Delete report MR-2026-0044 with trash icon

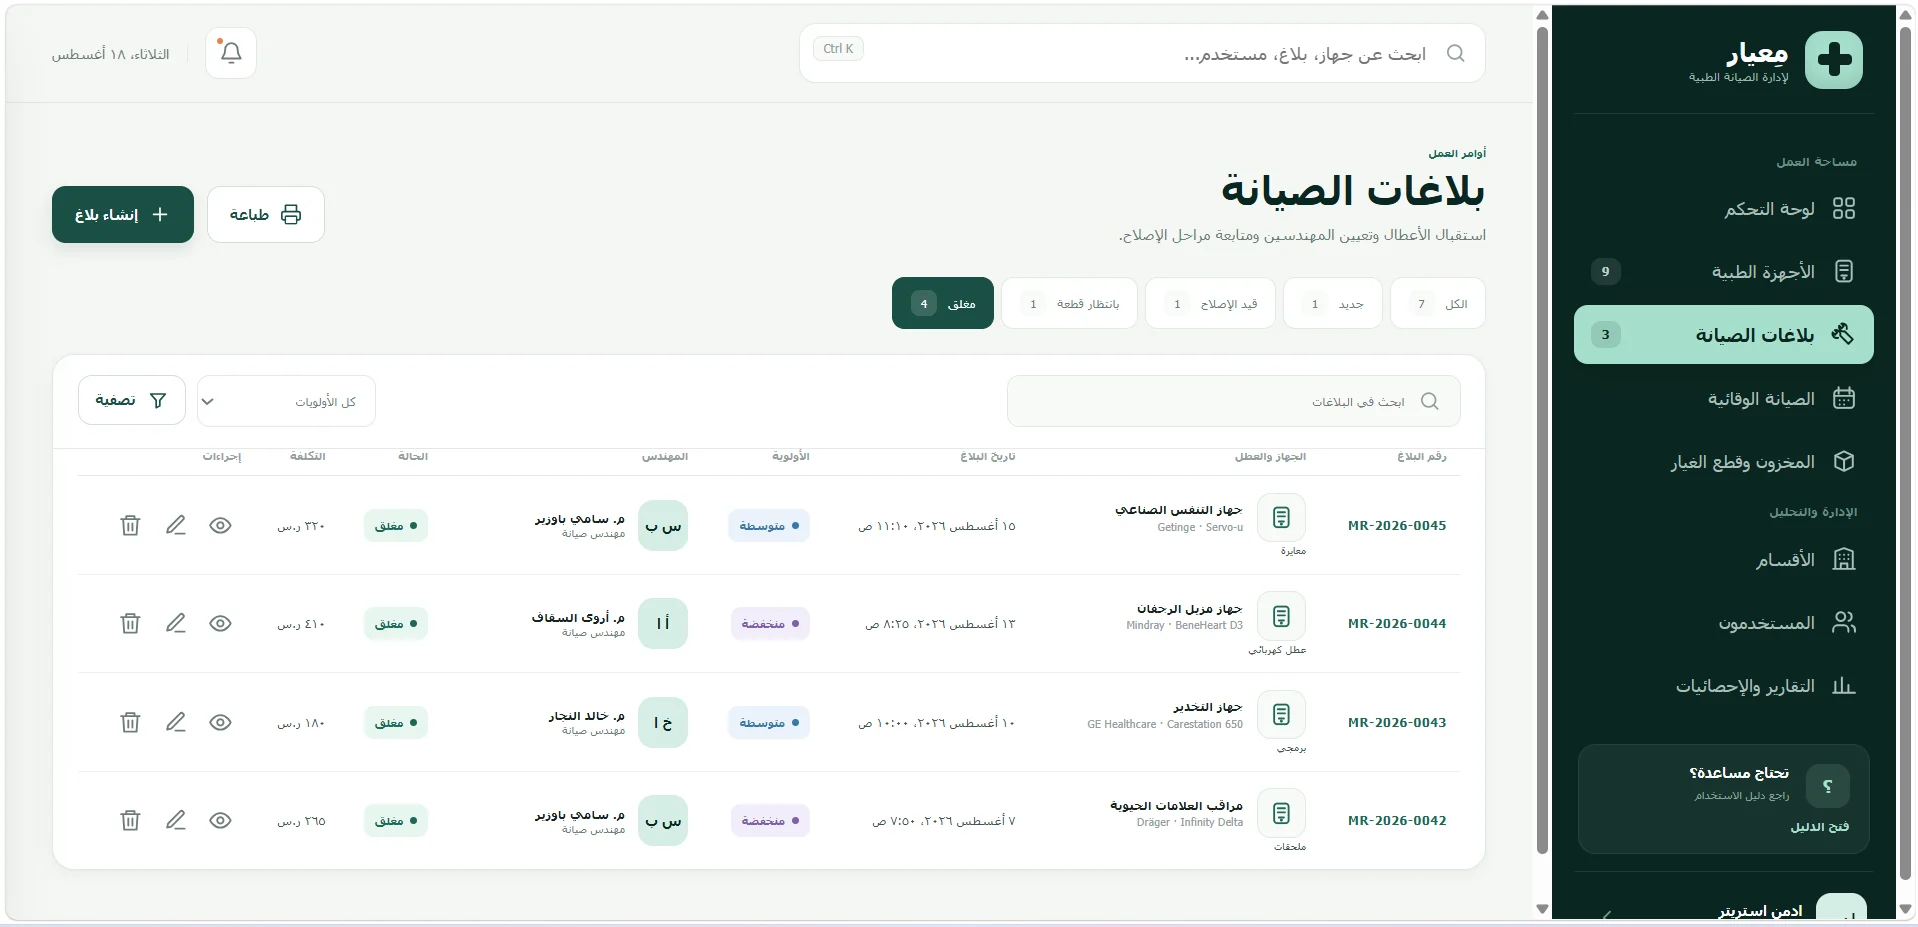click(x=130, y=623)
